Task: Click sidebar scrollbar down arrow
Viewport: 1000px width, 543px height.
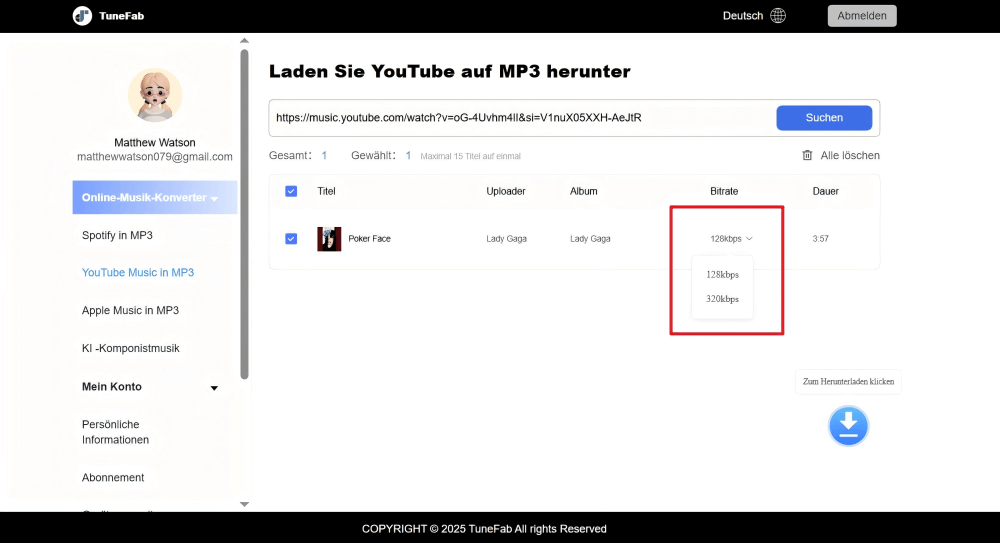Action: pyautogui.click(x=244, y=504)
